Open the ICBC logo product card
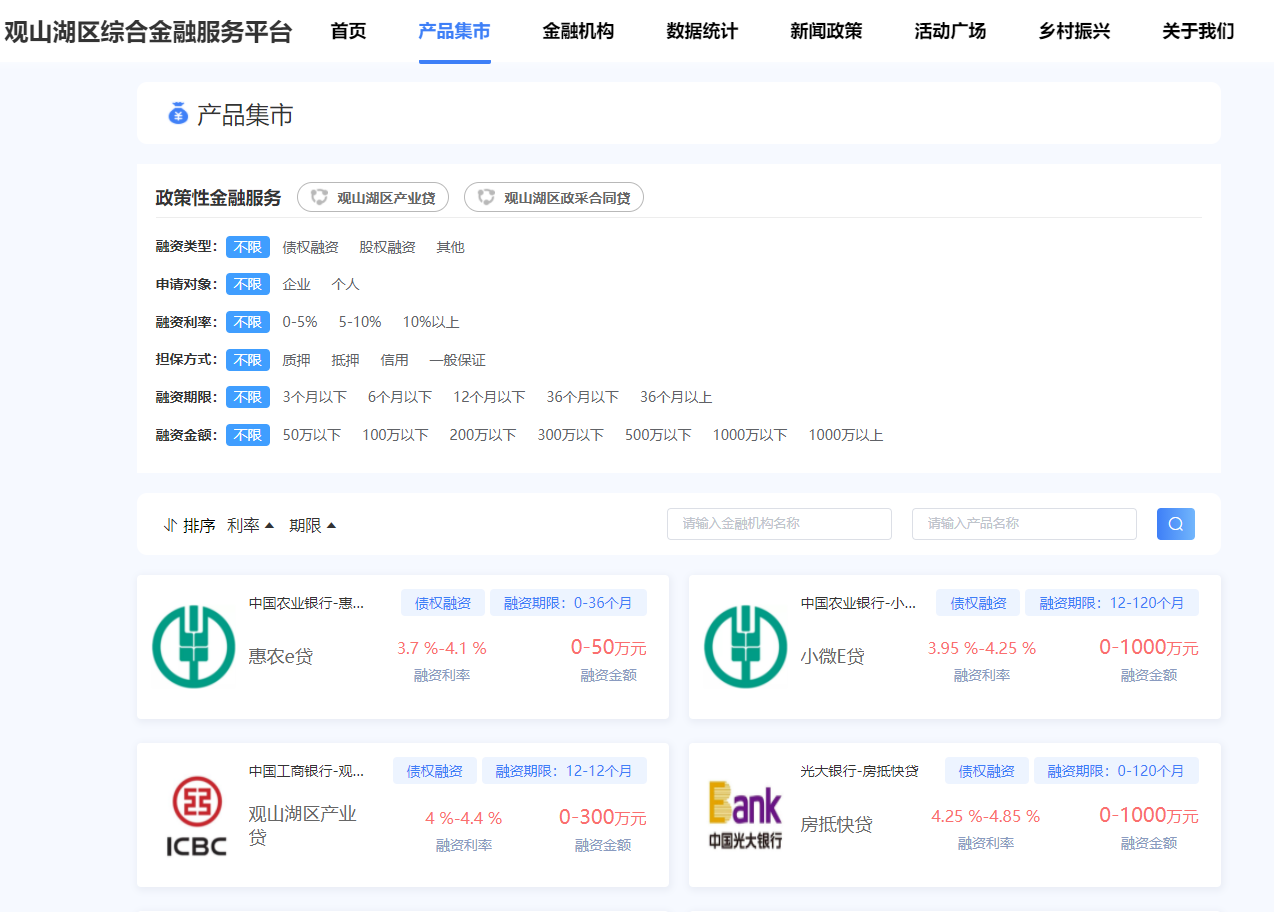The image size is (1274, 912). click(x=196, y=816)
